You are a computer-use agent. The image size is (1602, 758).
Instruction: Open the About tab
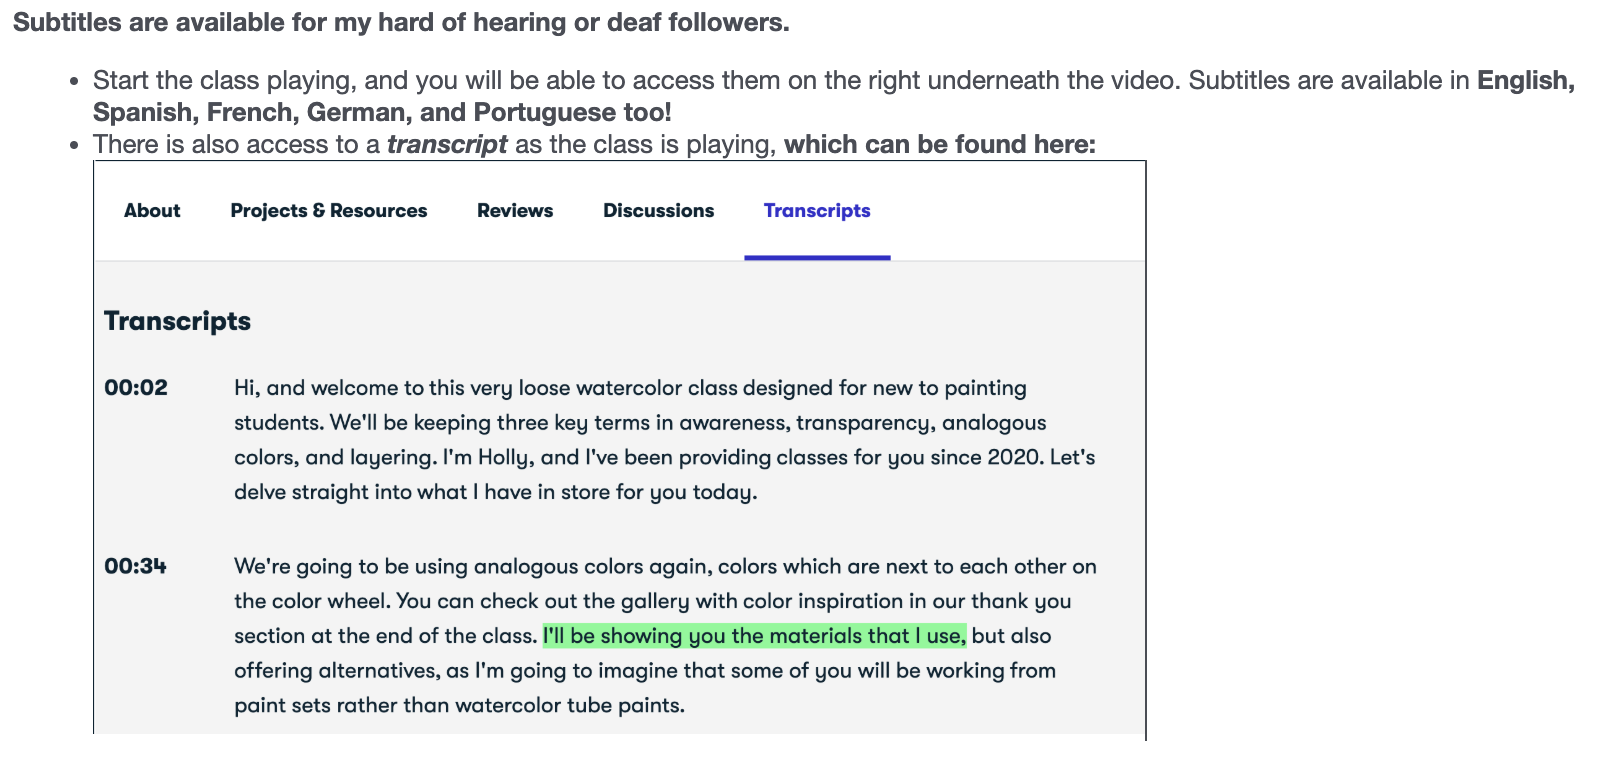pyautogui.click(x=152, y=211)
